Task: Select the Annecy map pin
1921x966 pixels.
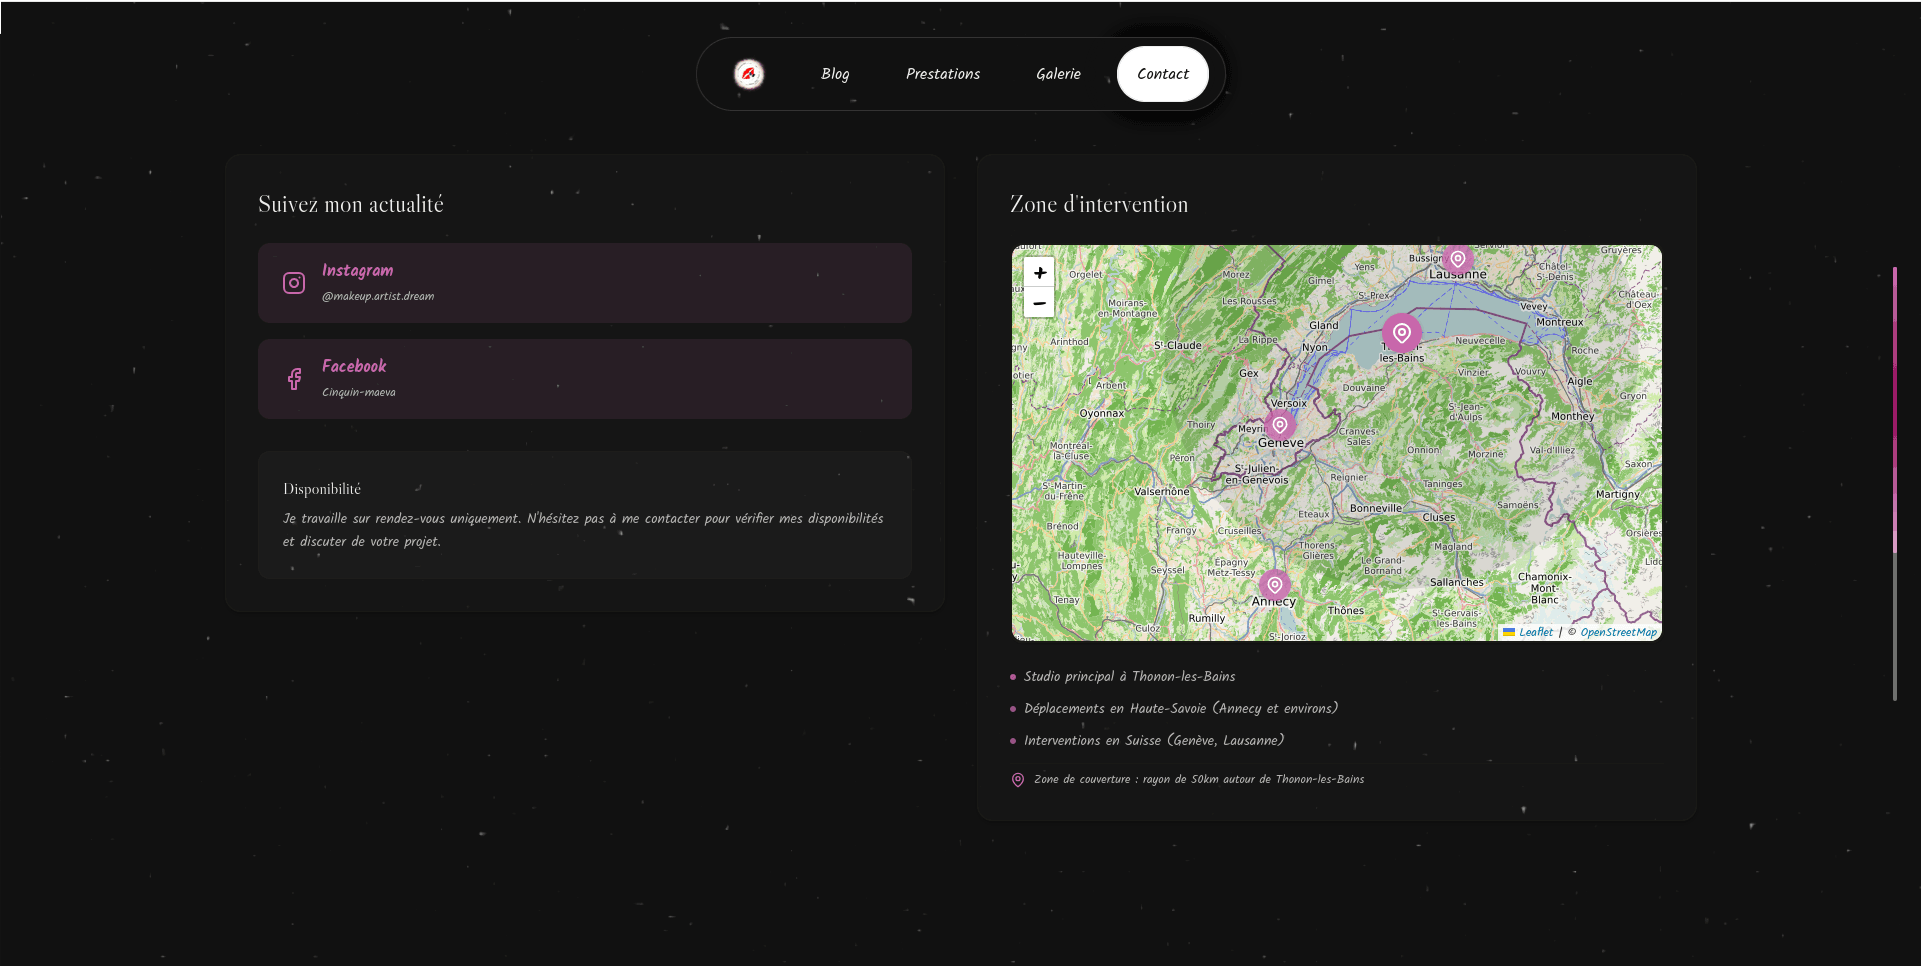Action: (x=1274, y=585)
